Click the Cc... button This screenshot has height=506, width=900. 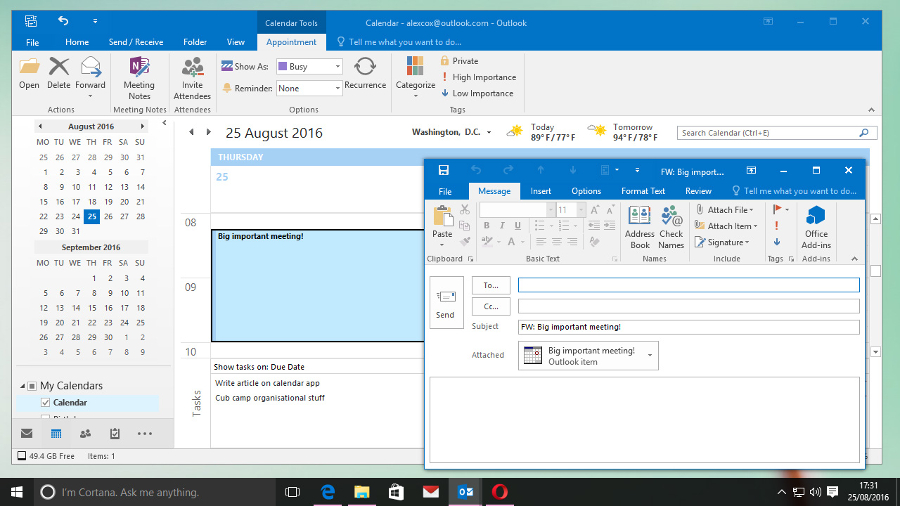[x=491, y=306]
